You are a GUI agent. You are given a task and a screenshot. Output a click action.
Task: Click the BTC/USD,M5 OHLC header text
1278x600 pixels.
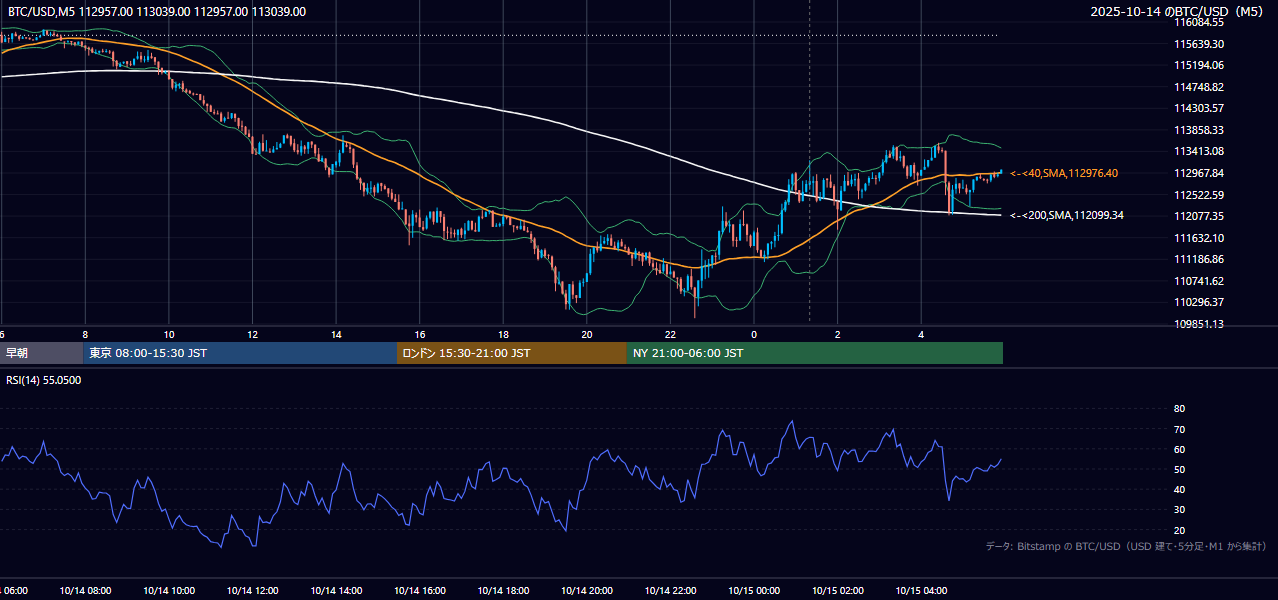[x=156, y=12]
